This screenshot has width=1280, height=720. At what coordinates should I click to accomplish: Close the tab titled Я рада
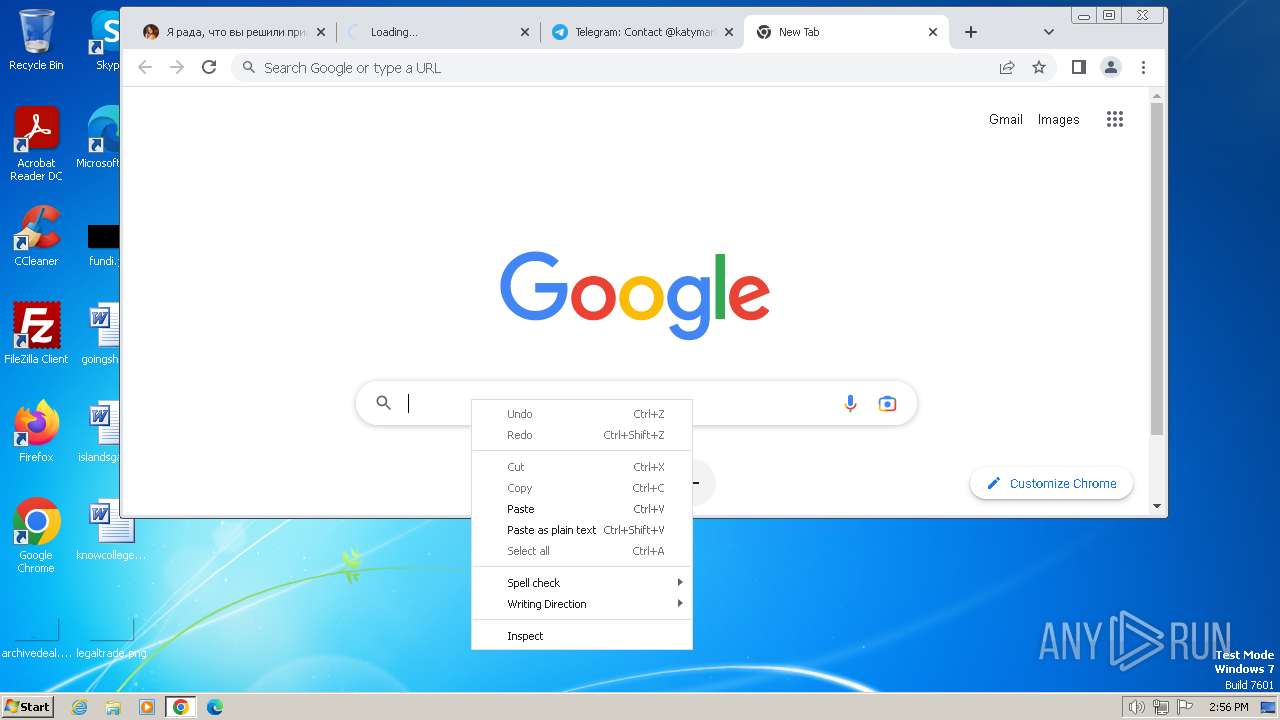coord(321,32)
